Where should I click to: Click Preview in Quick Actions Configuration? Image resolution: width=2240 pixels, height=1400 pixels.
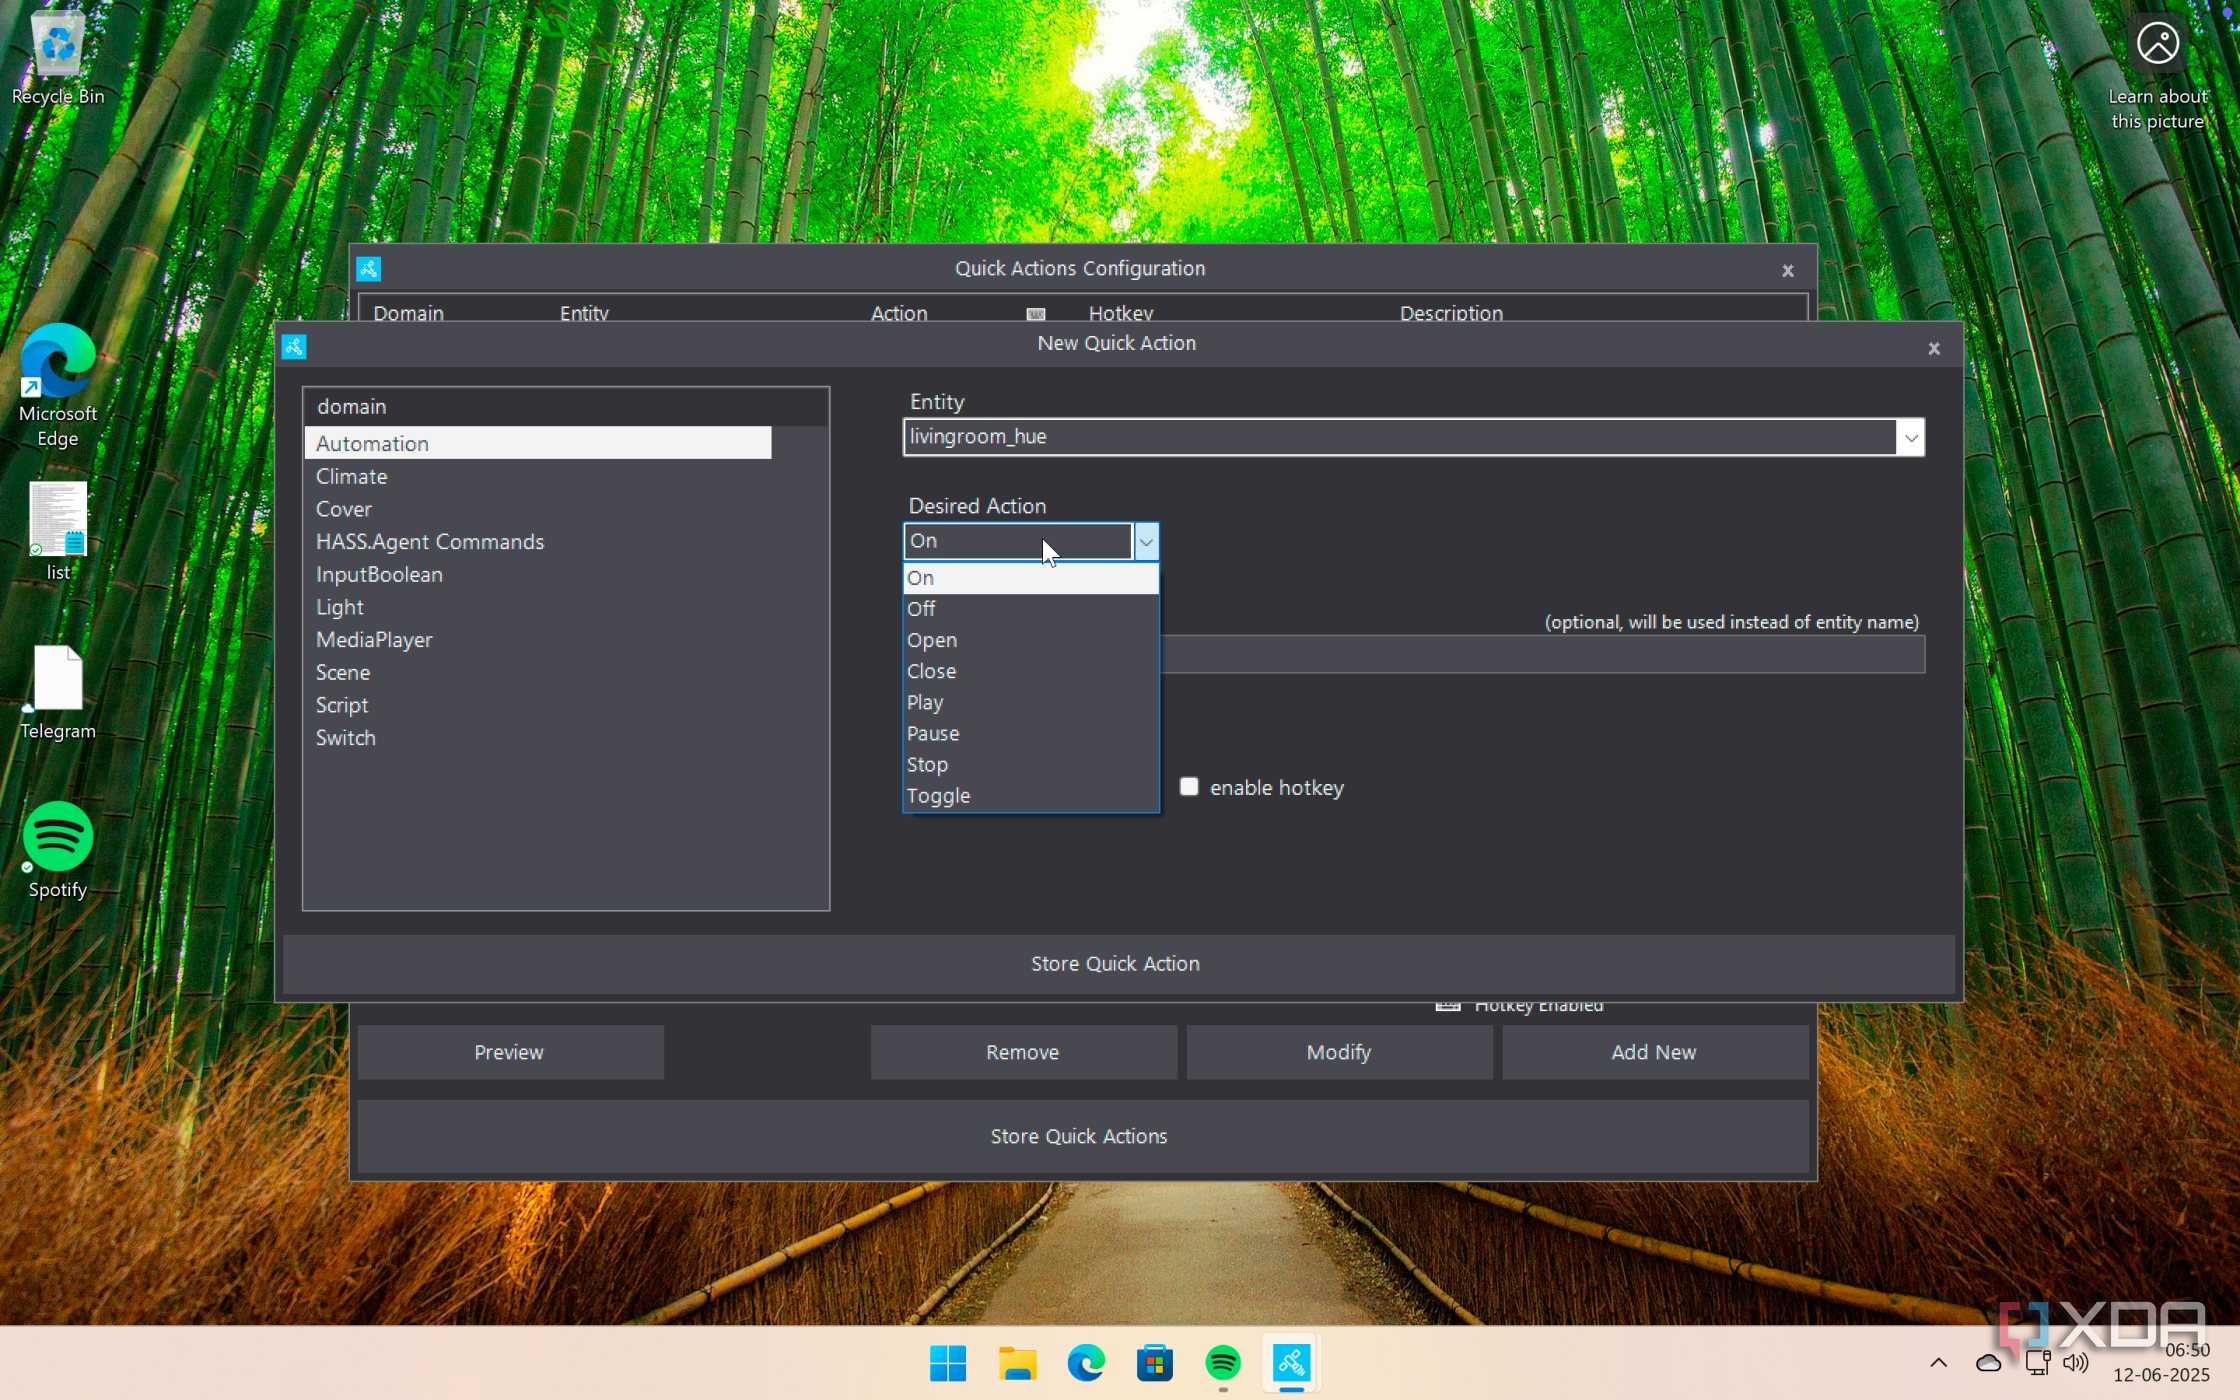pyautogui.click(x=510, y=1052)
